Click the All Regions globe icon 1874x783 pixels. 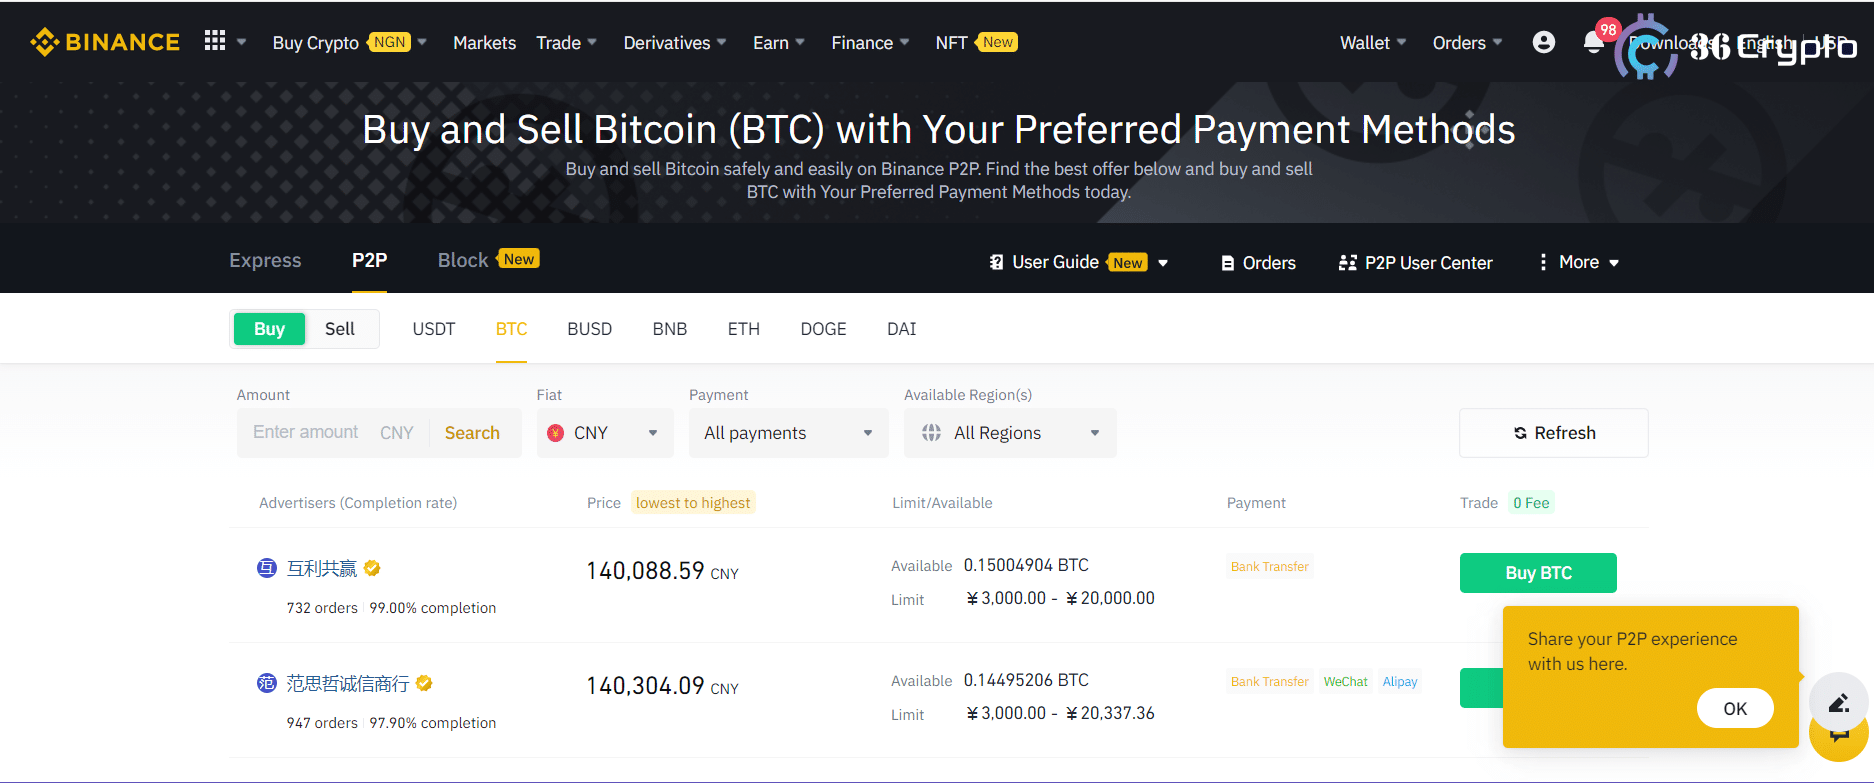(x=931, y=433)
